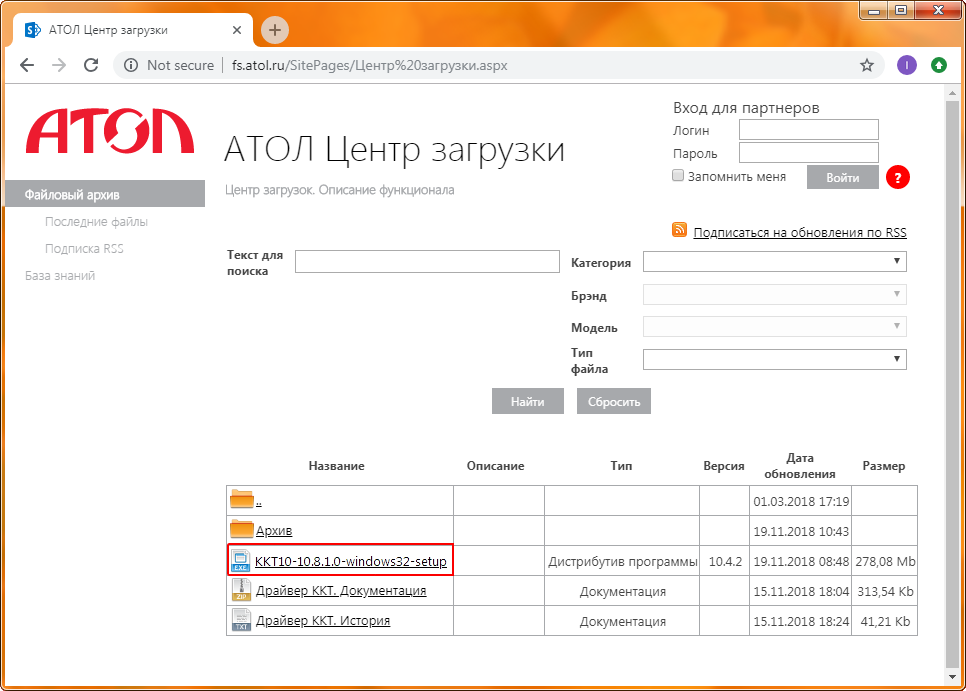This screenshot has width=966, height=691.
Task: Click the orange RSS feed icon
Action: coord(680,231)
